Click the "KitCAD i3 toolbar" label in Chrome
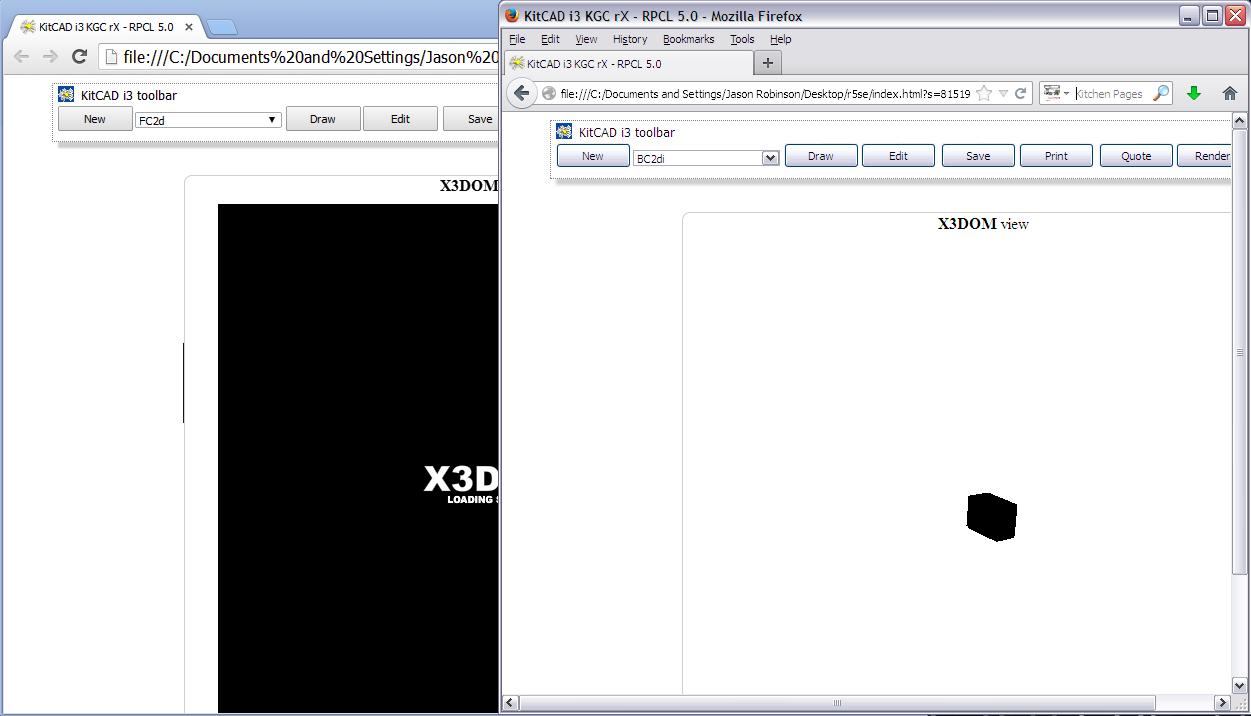This screenshot has width=1251, height=716. click(x=129, y=95)
